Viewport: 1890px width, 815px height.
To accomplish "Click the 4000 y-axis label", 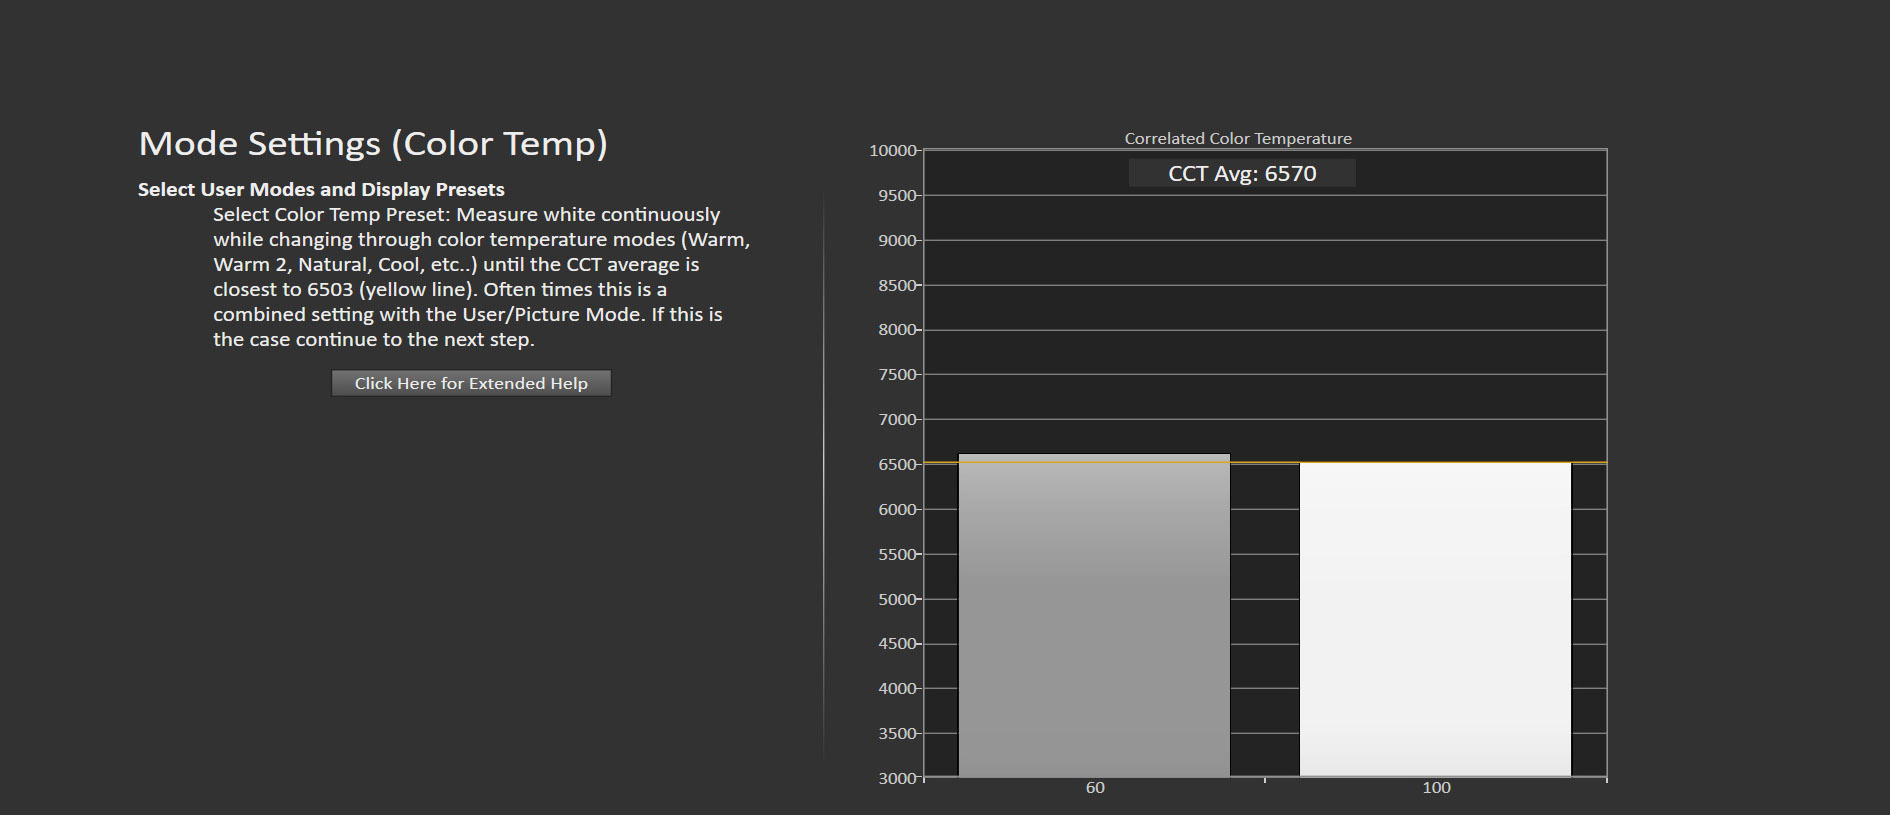I will click(898, 689).
